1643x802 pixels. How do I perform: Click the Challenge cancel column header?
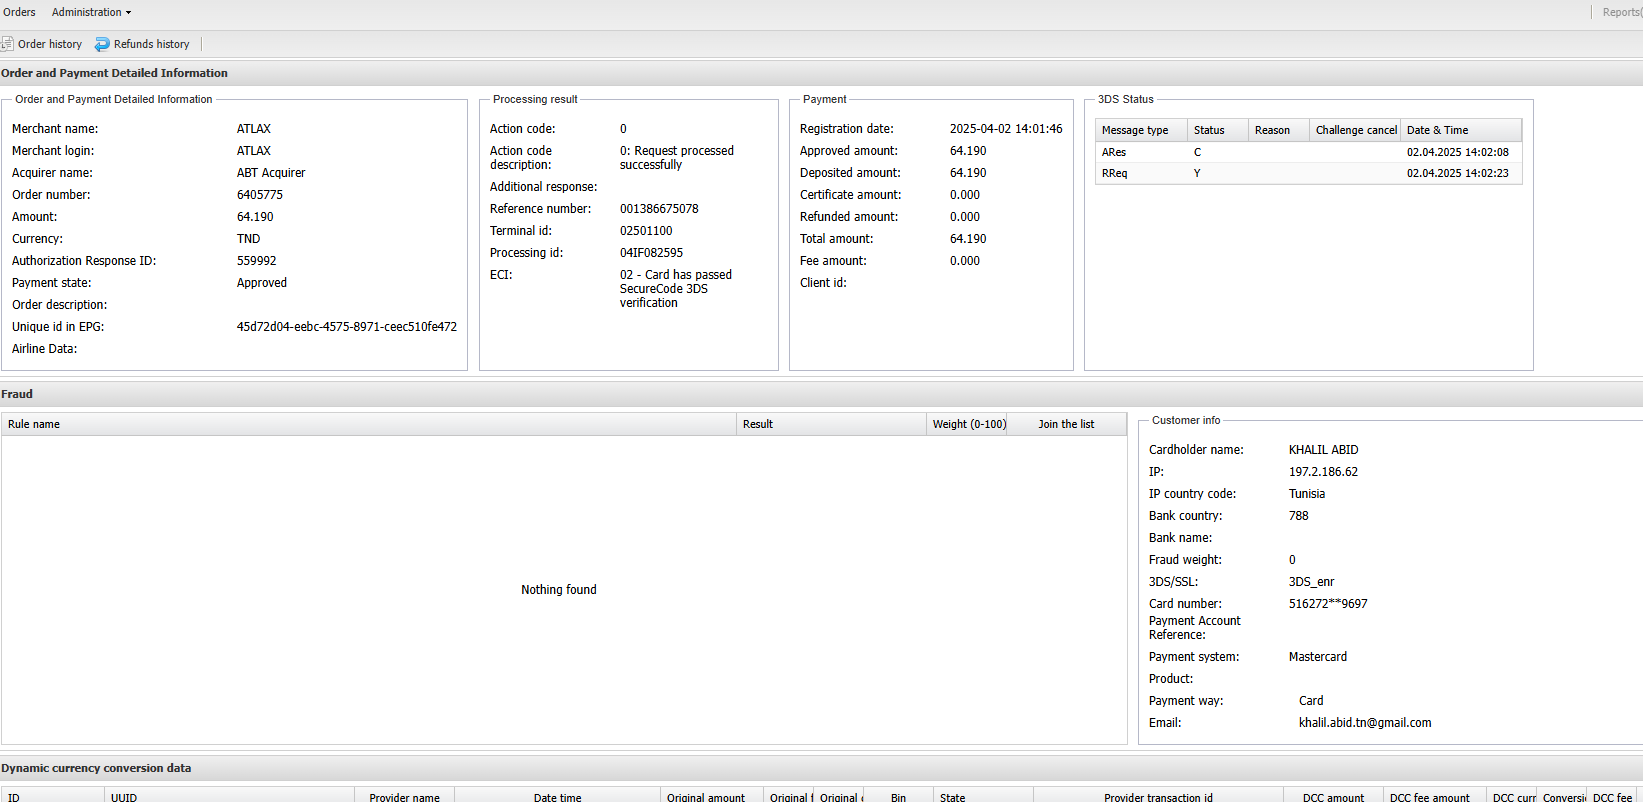(x=1356, y=130)
